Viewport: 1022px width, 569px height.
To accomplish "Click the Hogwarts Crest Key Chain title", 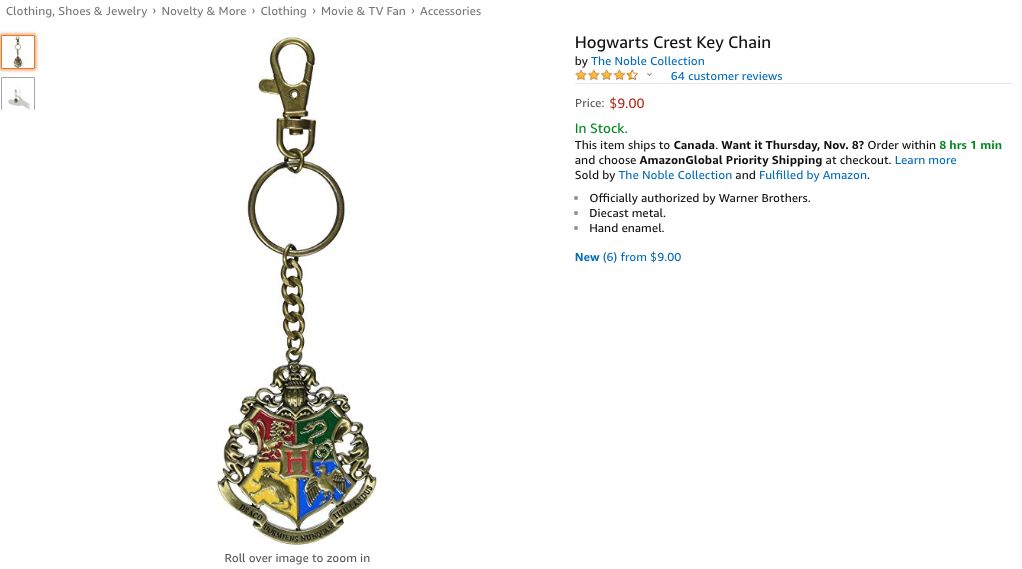I will [673, 42].
